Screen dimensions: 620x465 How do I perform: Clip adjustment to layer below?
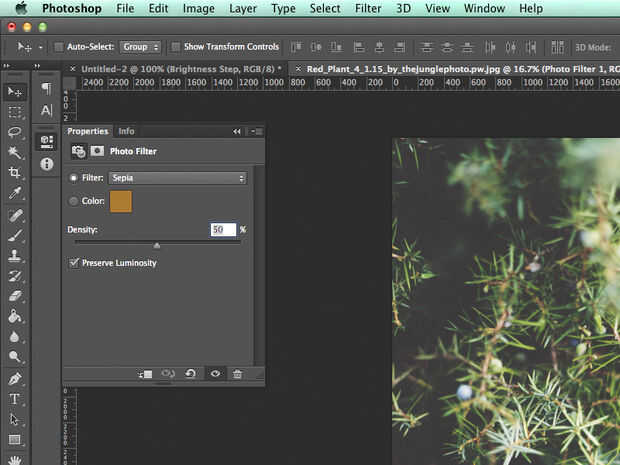coord(145,374)
